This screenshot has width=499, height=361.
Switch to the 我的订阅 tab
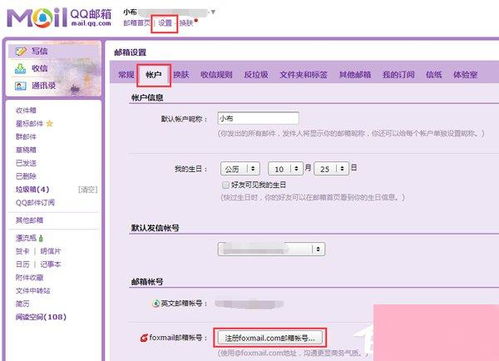[399, 75]
